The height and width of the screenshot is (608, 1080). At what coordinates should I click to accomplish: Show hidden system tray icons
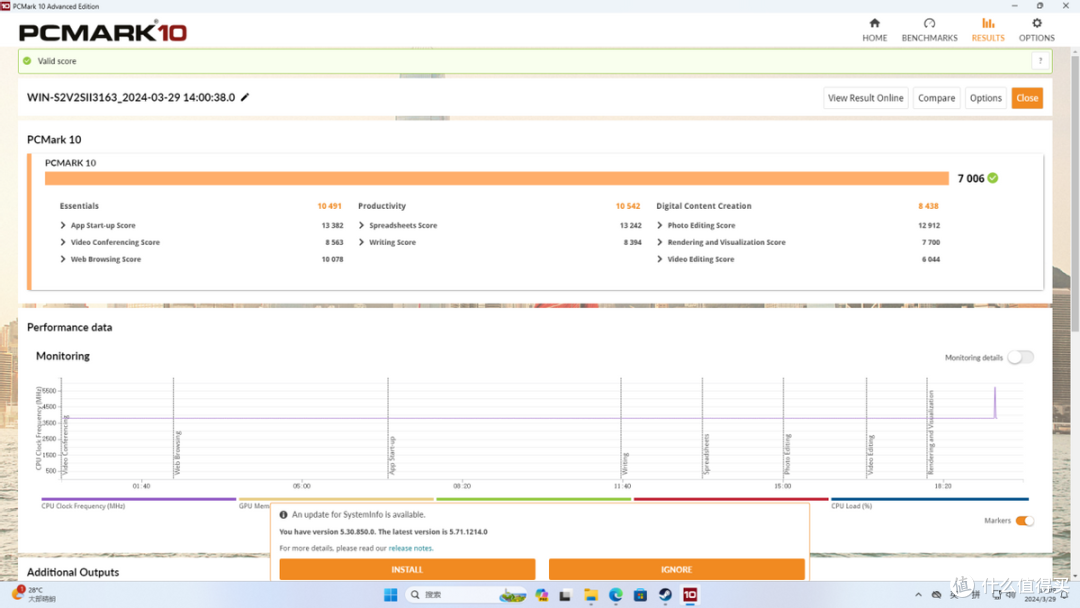click(918, 595)
